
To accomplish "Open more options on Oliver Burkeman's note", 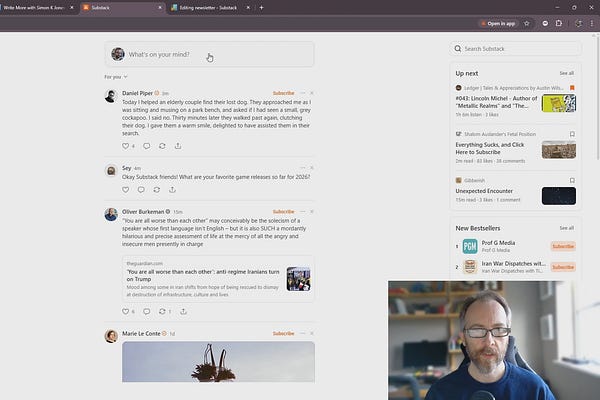I will point(303,211).
